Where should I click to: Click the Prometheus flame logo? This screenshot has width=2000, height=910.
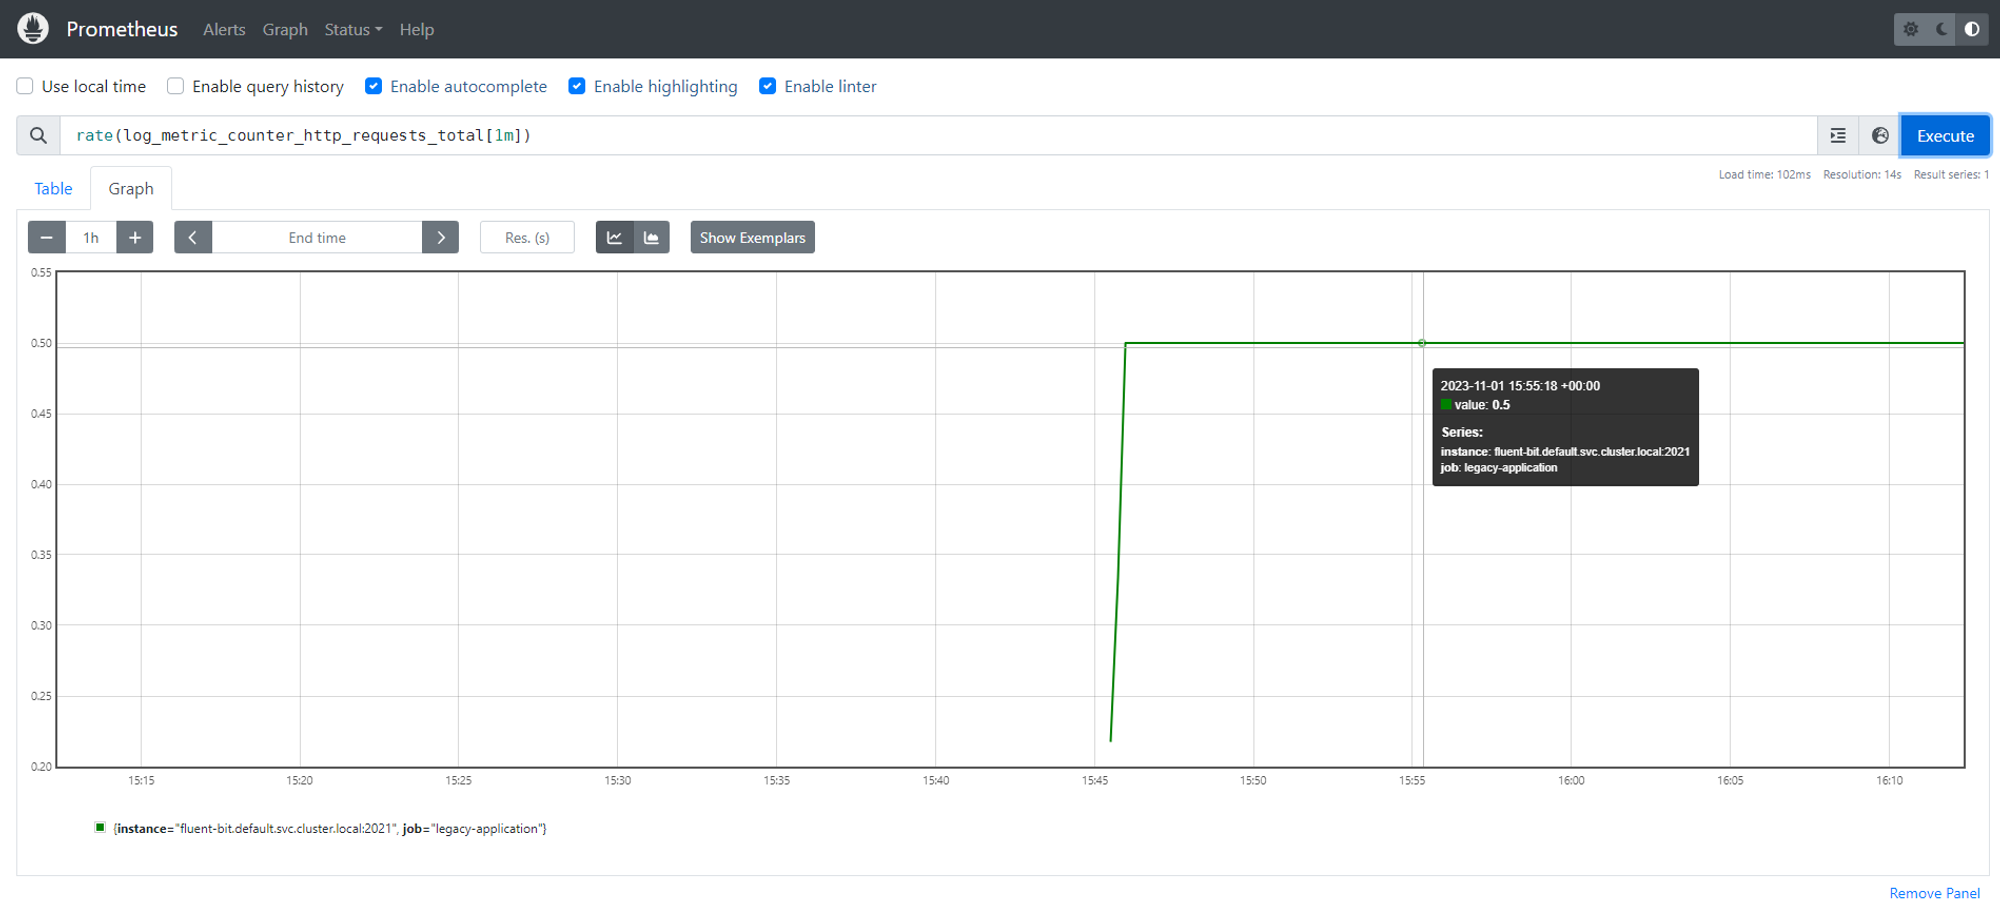[x=33, y=29]
